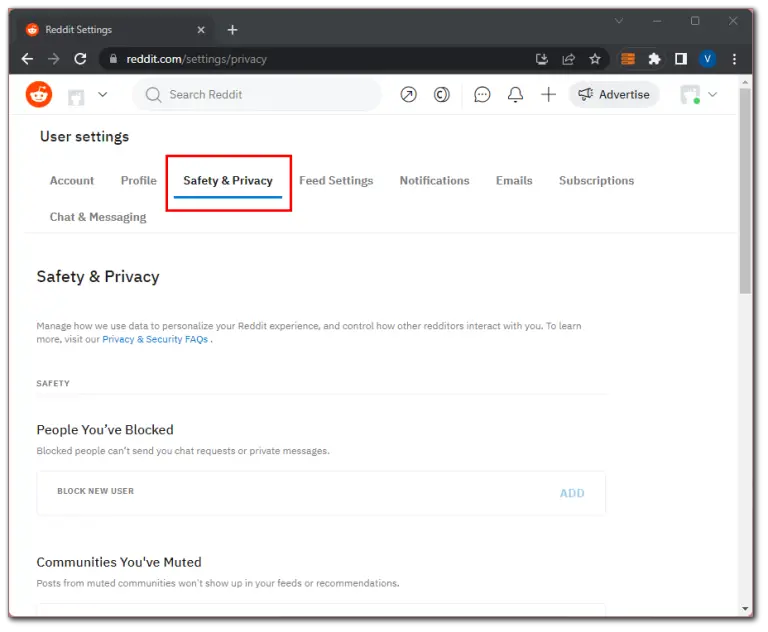This screenshot has height=632, width=768.
Task: Reload the page using the refresh icon
Action: (x=80, y=59)
